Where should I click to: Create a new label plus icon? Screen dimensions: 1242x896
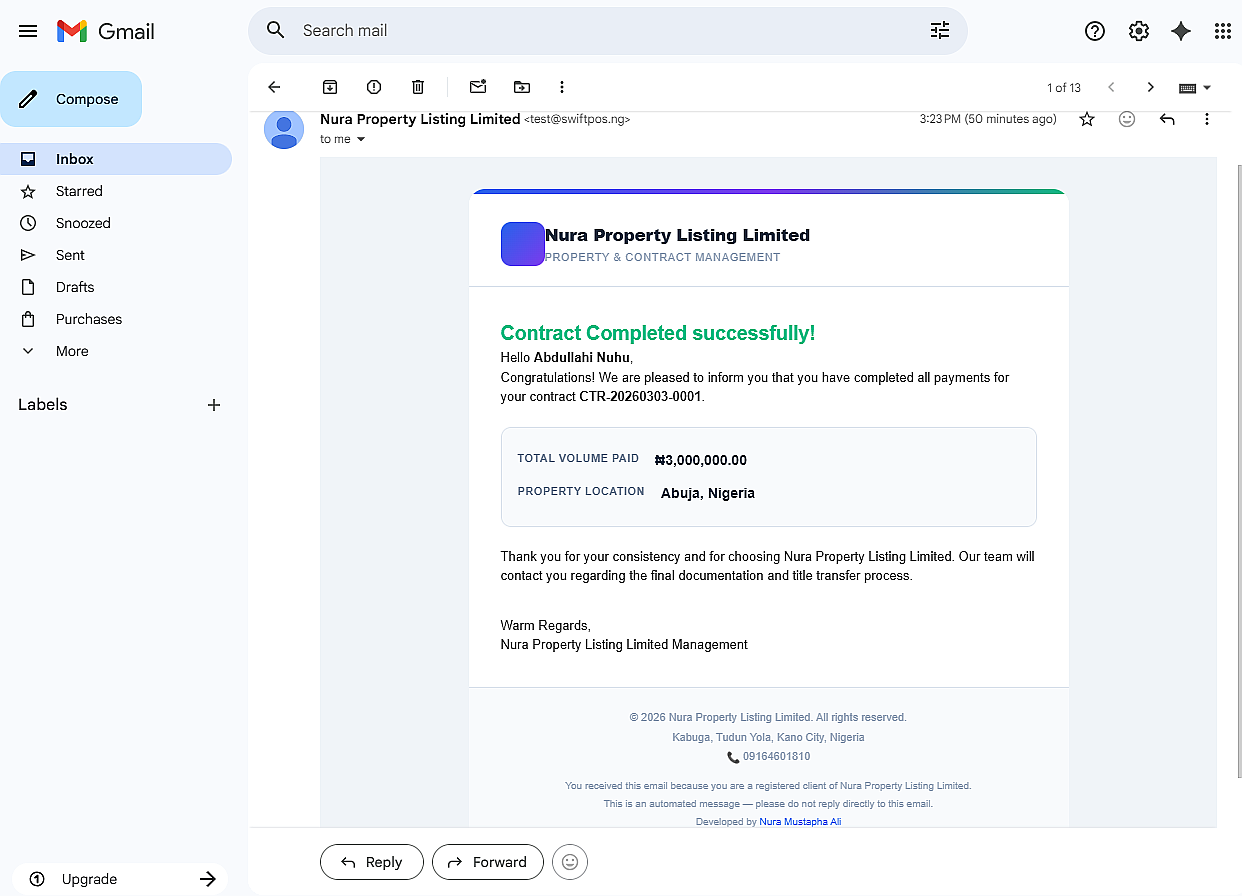click(x=213, y=405)
